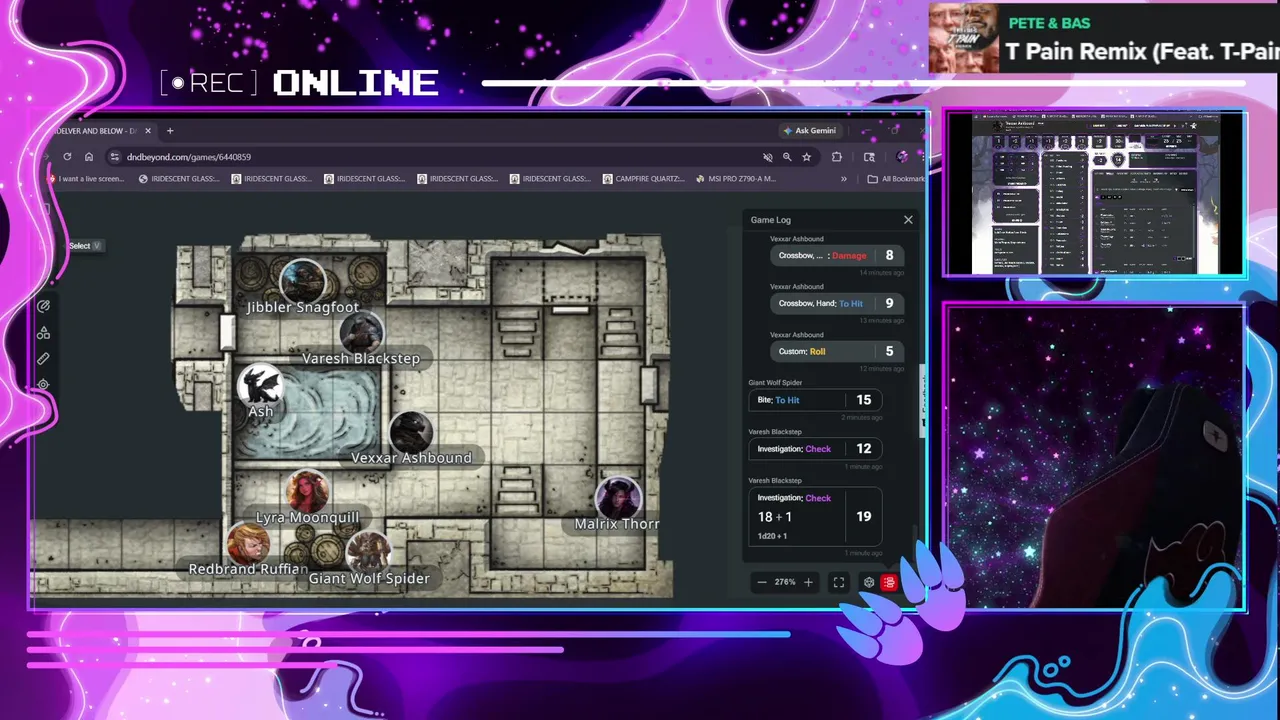
Task: Select the Target ping tool
Action: [x=43, y=384]
